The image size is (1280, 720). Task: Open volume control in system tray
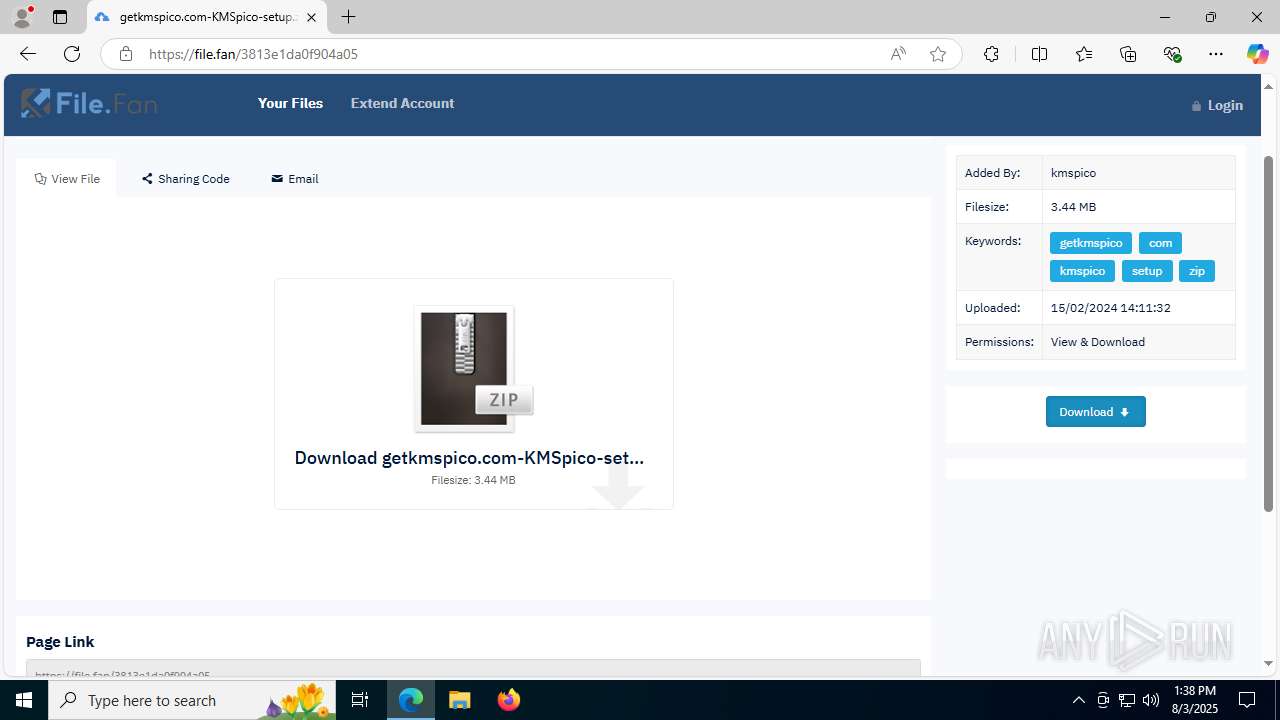(x=1151, y=700)
